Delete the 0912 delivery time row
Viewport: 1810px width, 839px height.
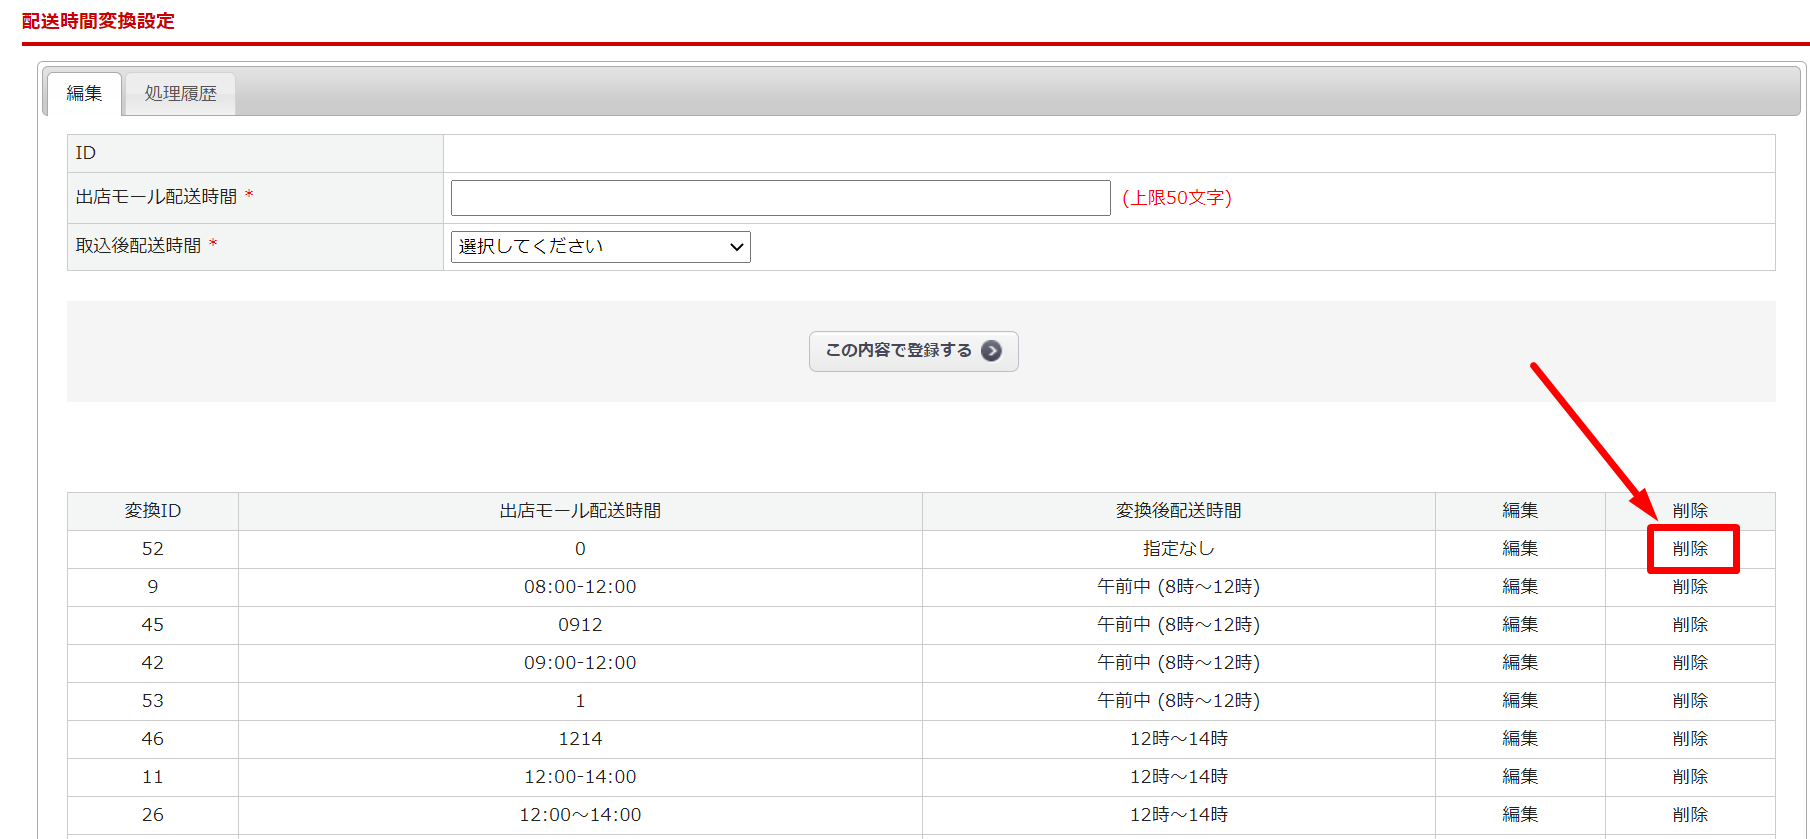1690,625
